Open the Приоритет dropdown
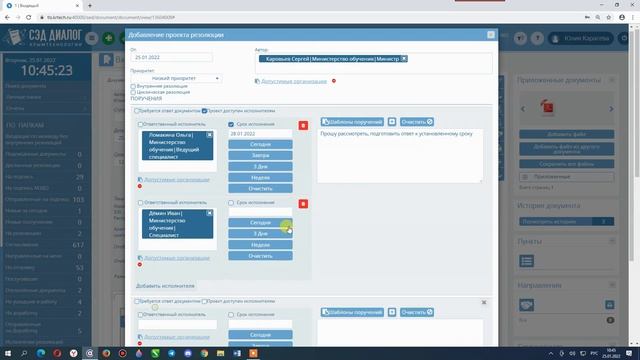The width and height of the screenshot is (640, 360). [x=176, y=78]
